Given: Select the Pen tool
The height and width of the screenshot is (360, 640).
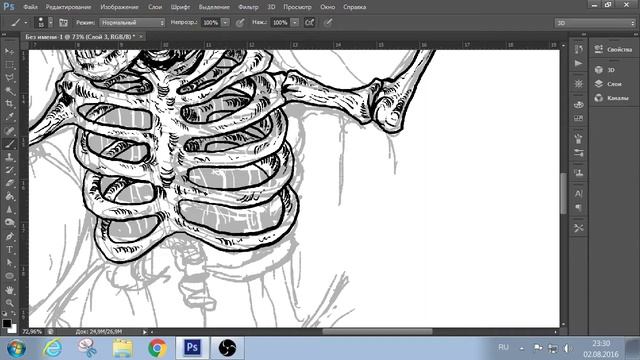Looking at the screenshot, I should coord(9,236).
